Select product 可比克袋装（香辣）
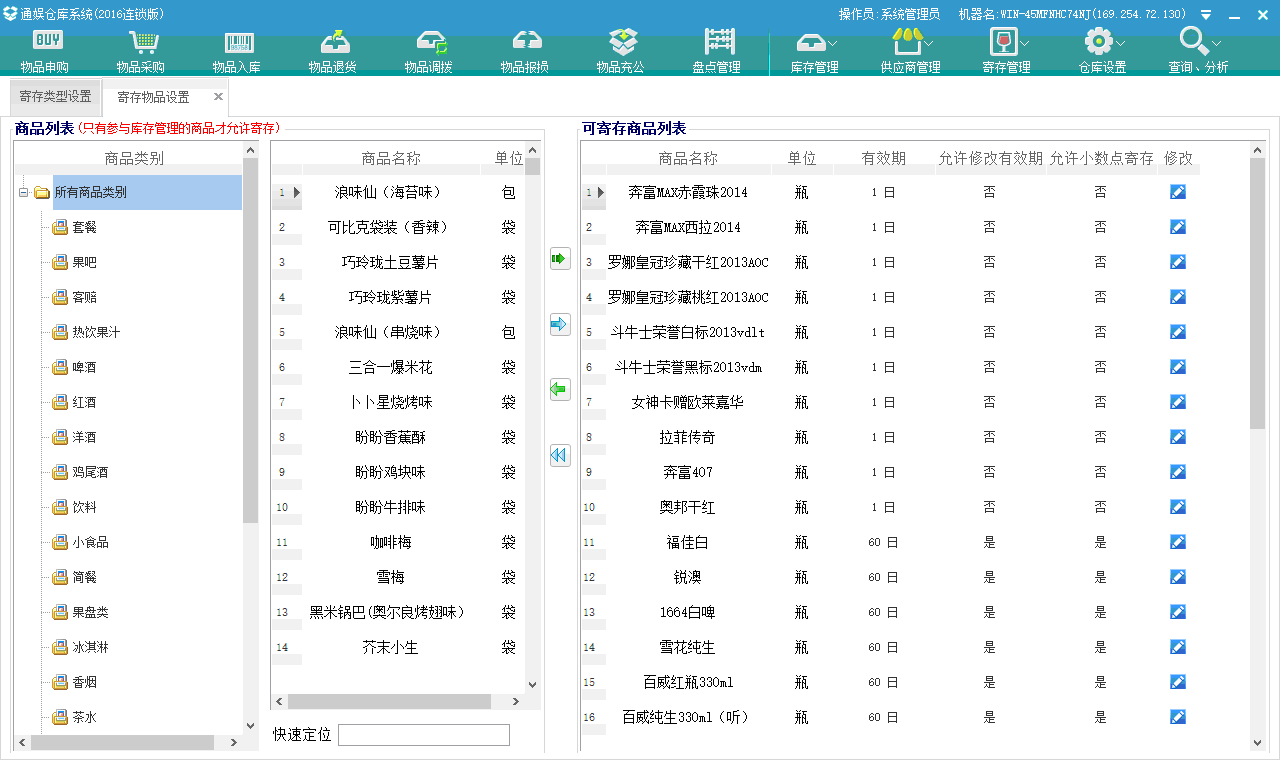 [390, 227]
